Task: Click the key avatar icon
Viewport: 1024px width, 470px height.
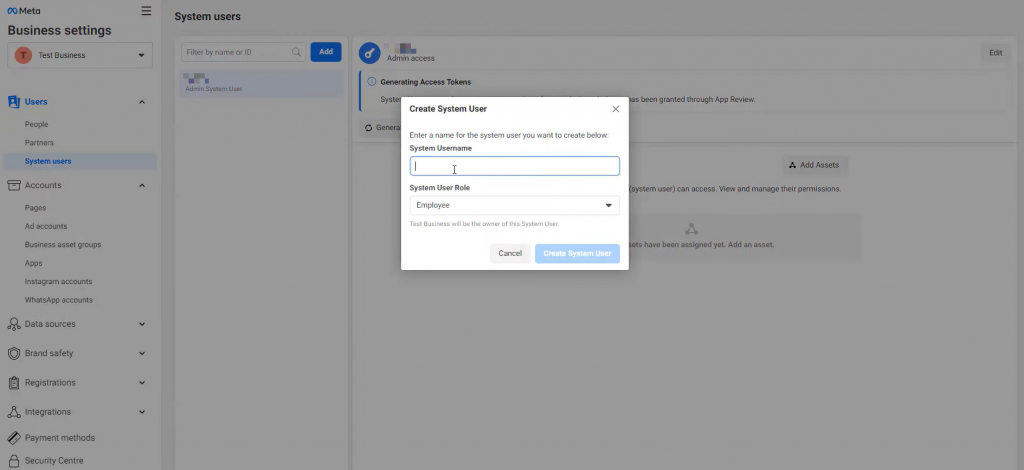Action: [x=370, y=54]
